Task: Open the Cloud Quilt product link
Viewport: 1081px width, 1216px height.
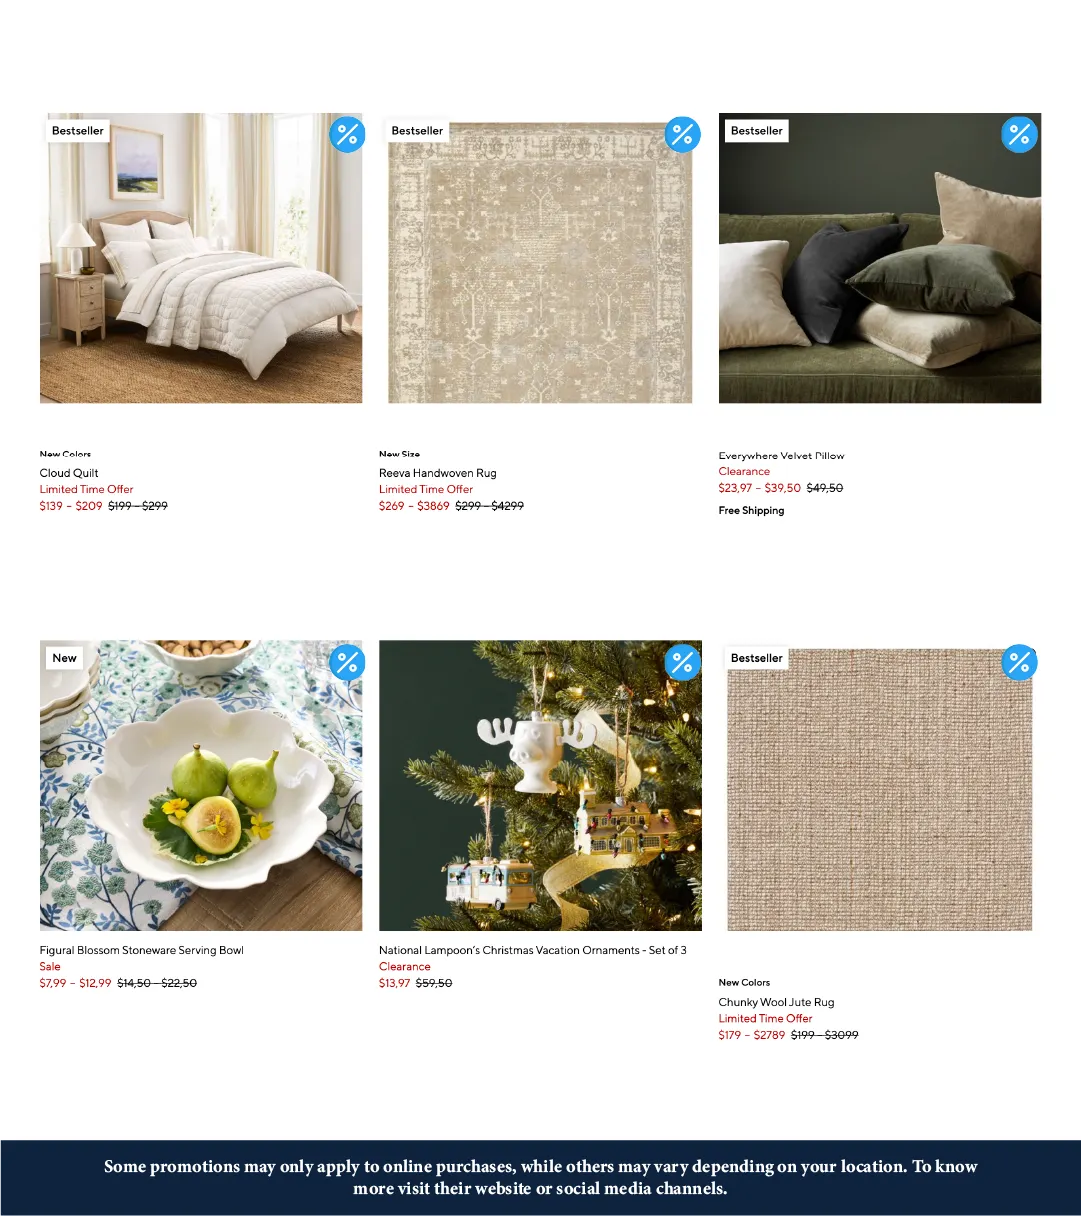Action: pyautogui.click(x=69, y=473)
